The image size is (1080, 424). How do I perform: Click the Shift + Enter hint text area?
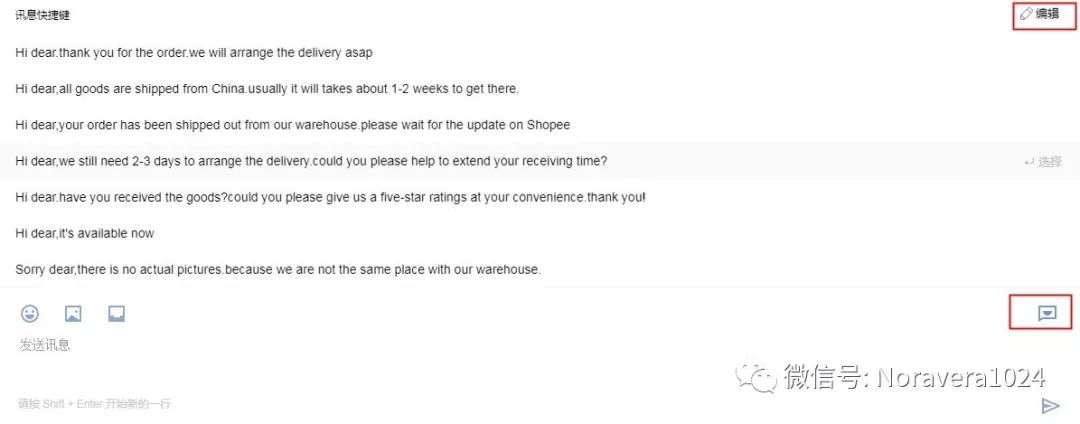[94, 404]
